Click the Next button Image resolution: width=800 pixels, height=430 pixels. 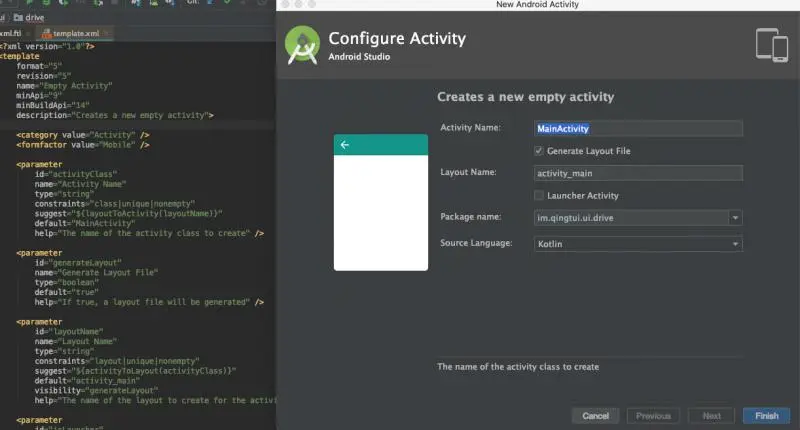711,416
